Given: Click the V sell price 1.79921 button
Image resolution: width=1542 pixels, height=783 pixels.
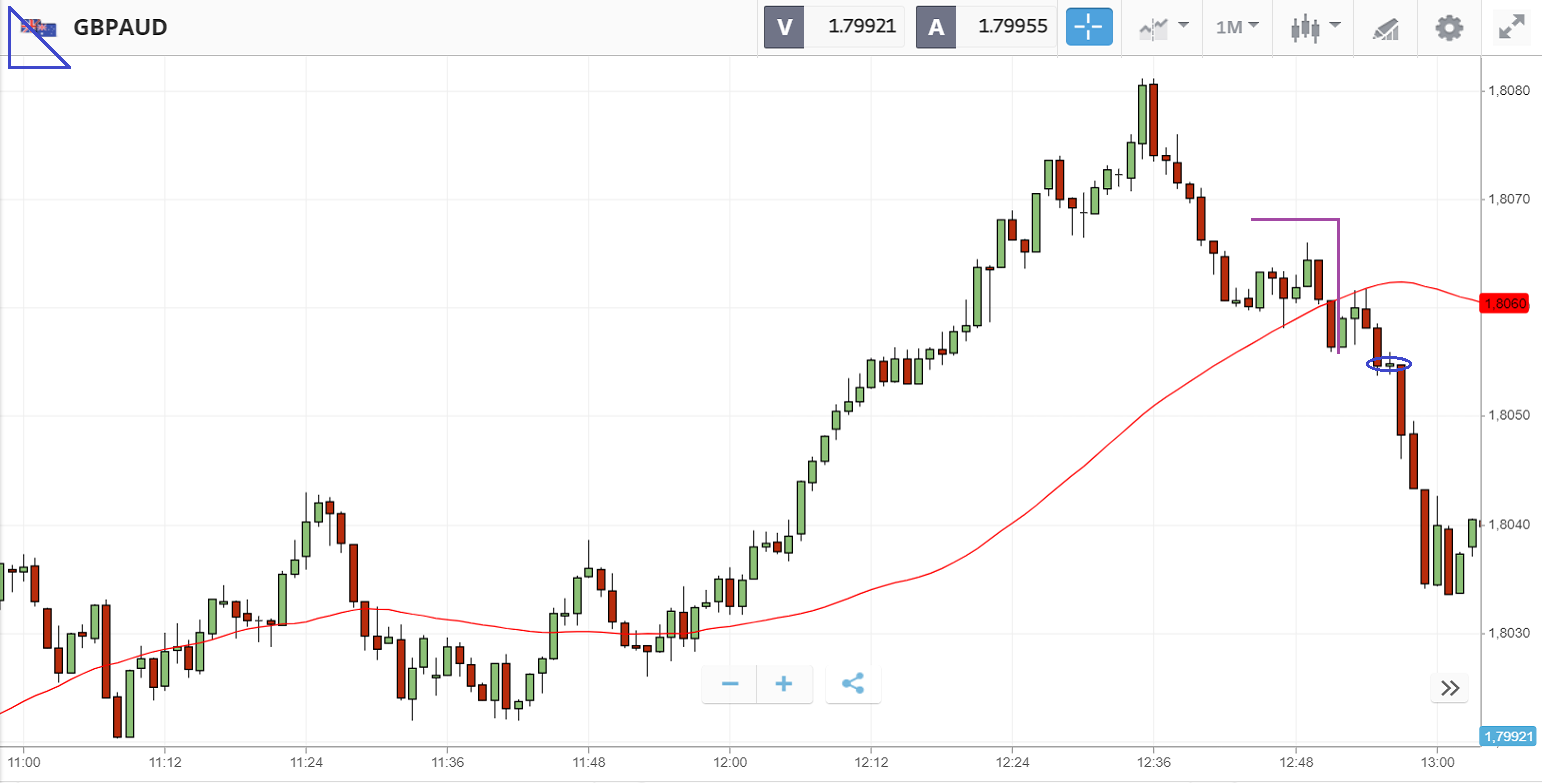Looking at the screenshot, I should point(834,27).
